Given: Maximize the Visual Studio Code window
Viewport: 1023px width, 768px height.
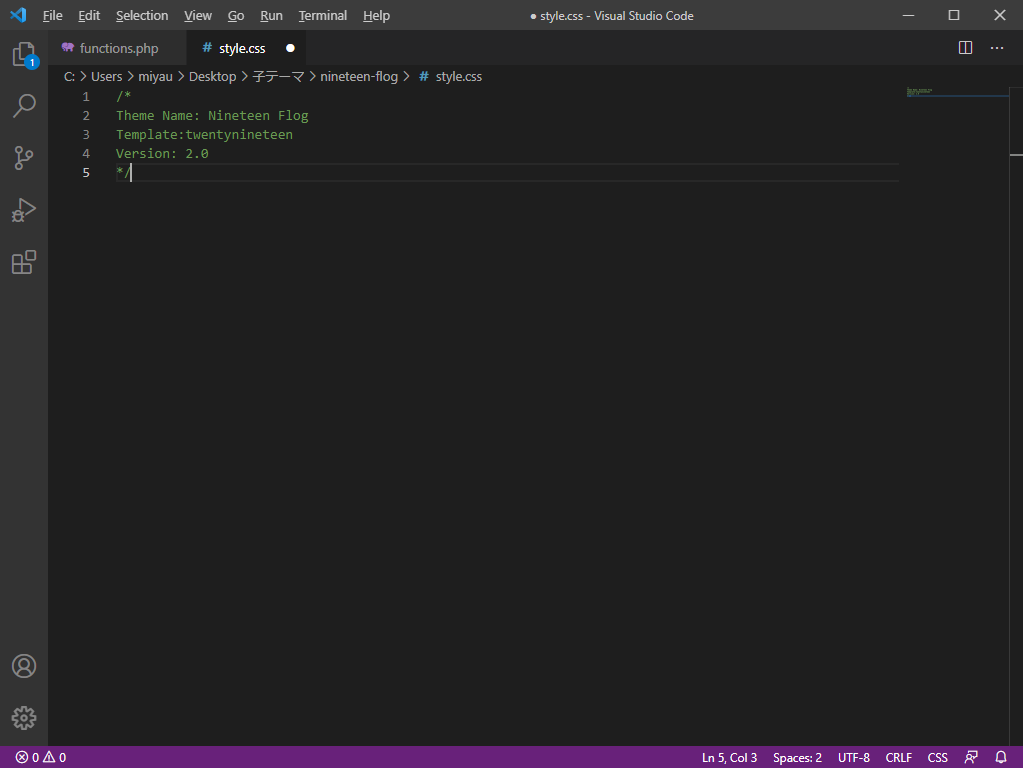Looking at the screenshot, I should tap(954, 15).
